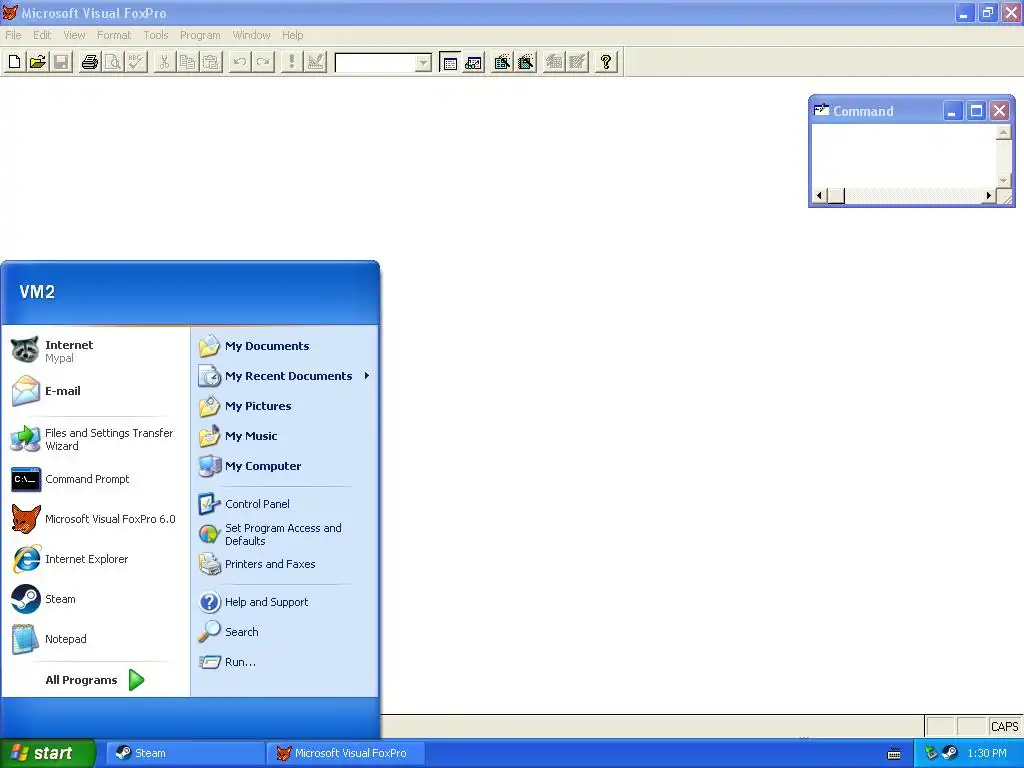Click the Help question mark toolbar icon
This screenshot has width=1024, height=768.
click(606, 62)
